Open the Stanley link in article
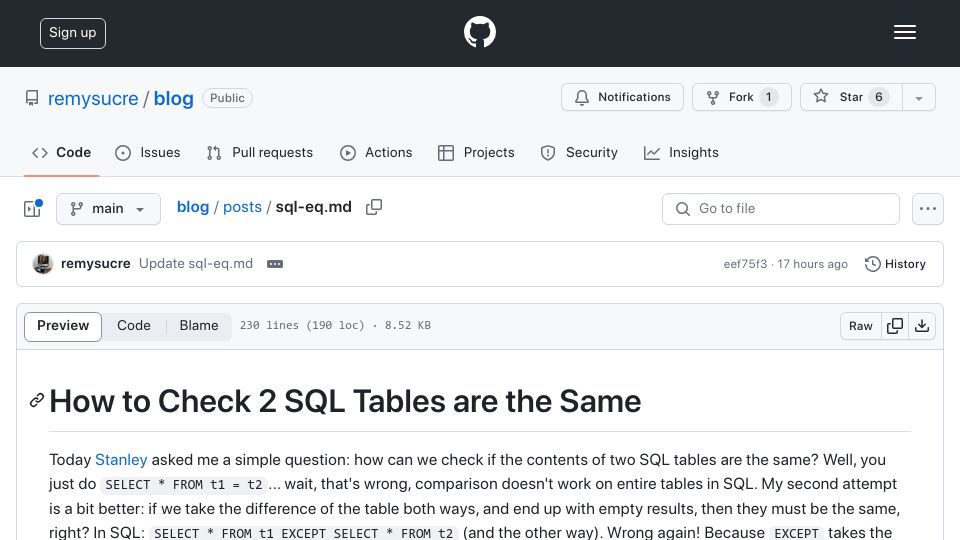Viewport: 960px width, 540px height. pos(121,460)
